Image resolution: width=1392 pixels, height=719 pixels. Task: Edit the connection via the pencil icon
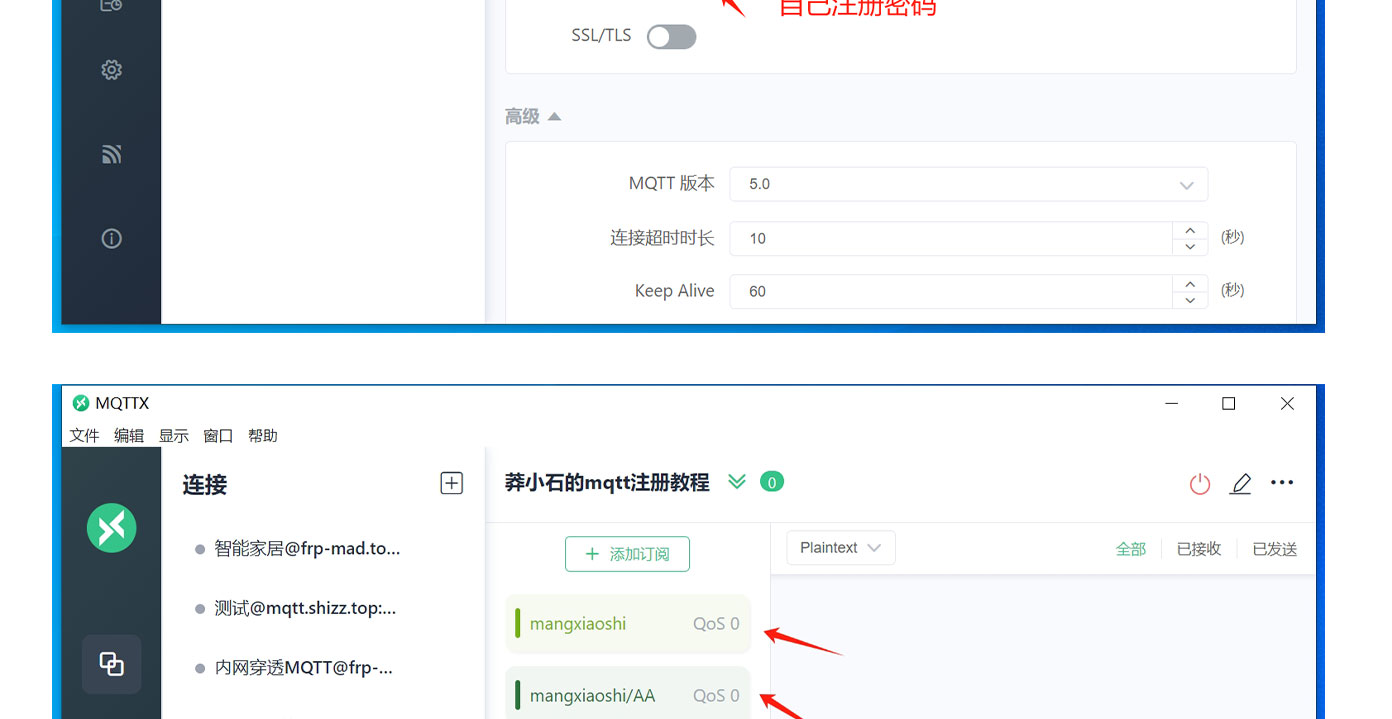(1240, 483)
